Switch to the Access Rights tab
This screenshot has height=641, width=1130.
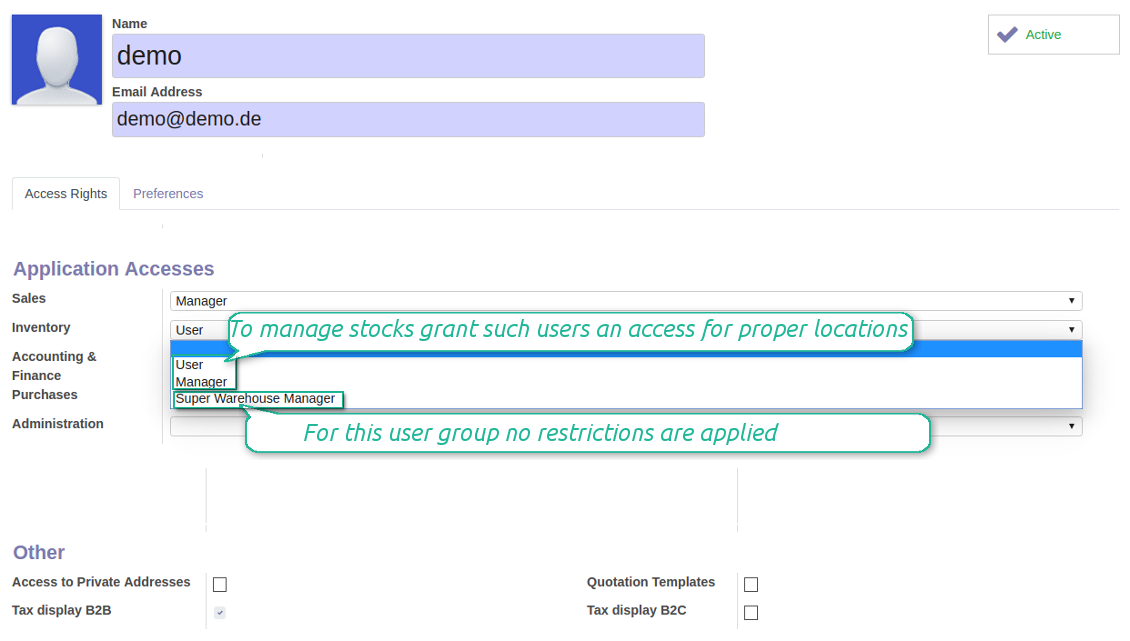pyautogui.click(x=66, y=194)
